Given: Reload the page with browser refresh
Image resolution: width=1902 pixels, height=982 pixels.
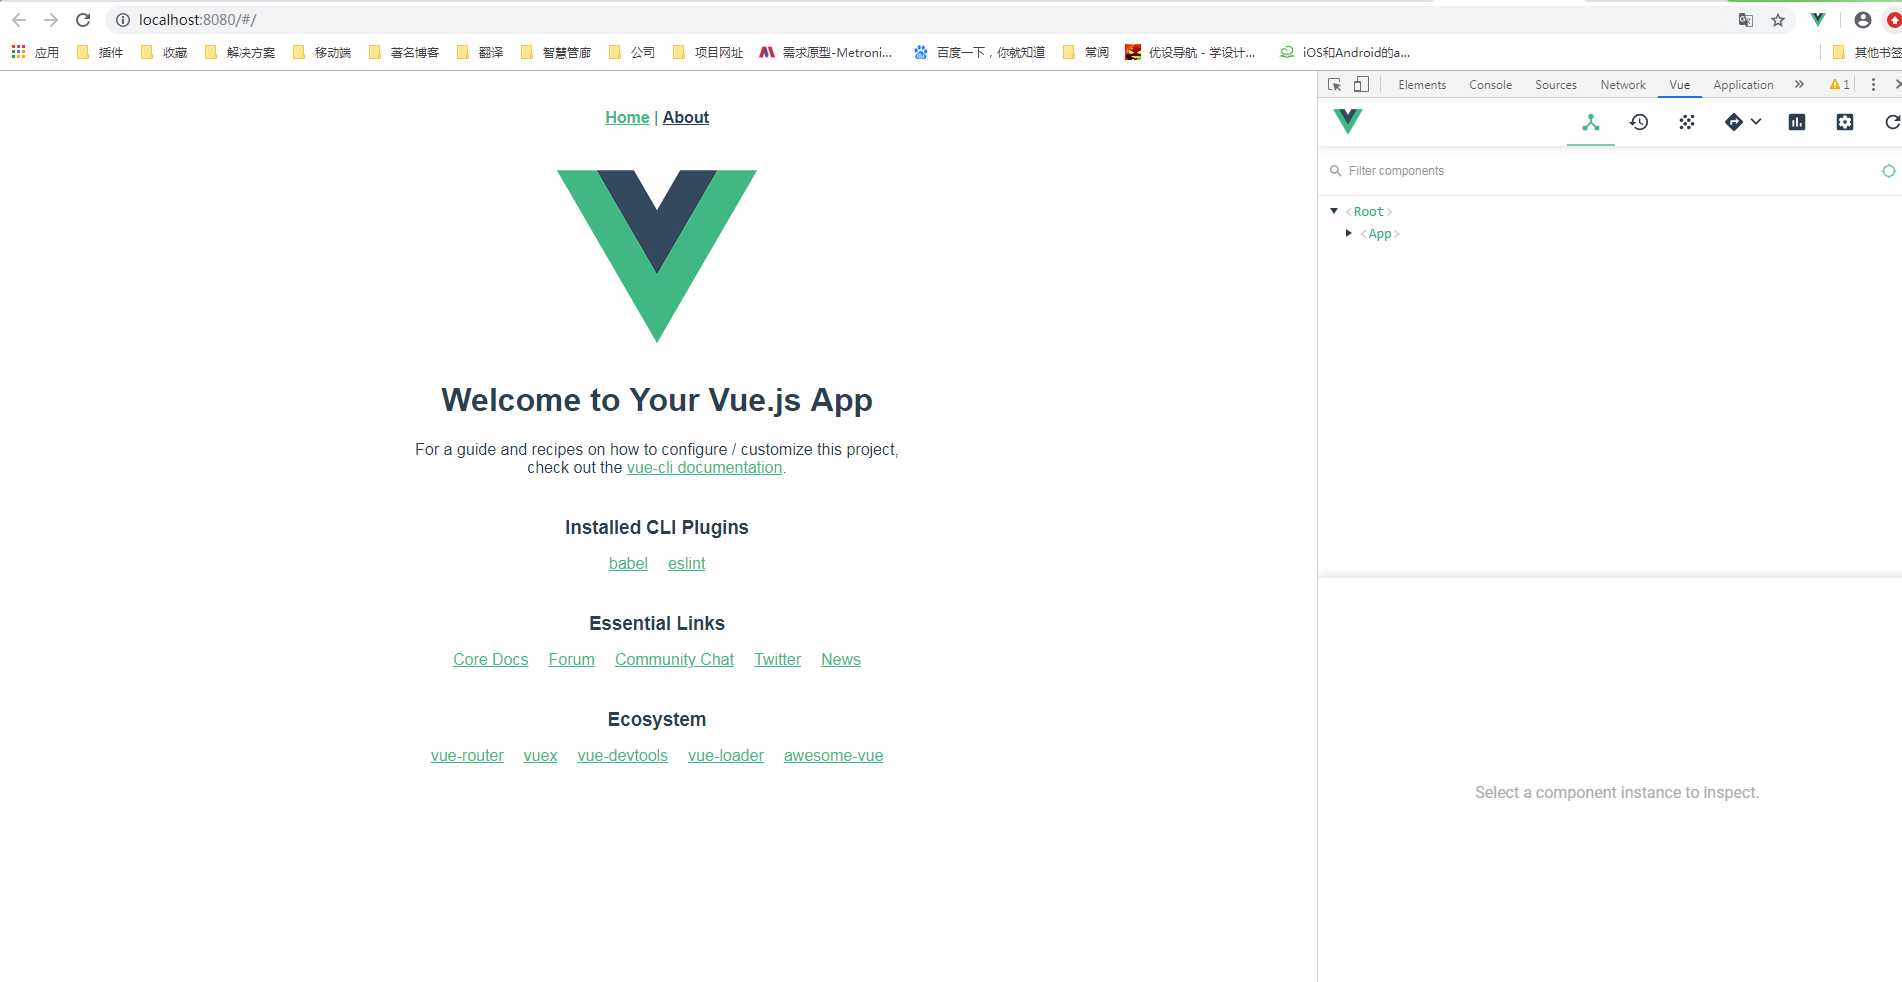Looking at the screenshot, I should point(83,20).
